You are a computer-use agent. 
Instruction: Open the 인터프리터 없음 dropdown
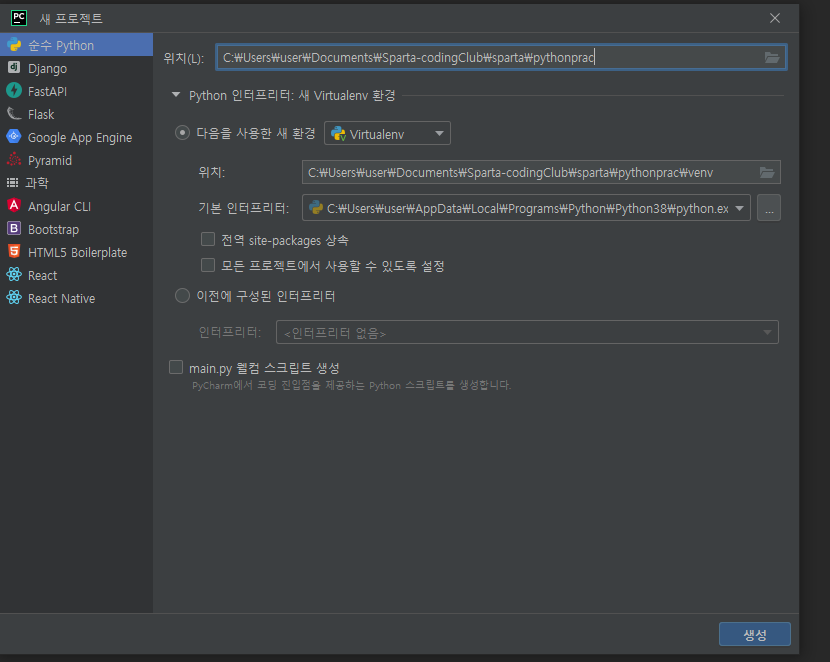pyautogui.click(x=527, y=332)
